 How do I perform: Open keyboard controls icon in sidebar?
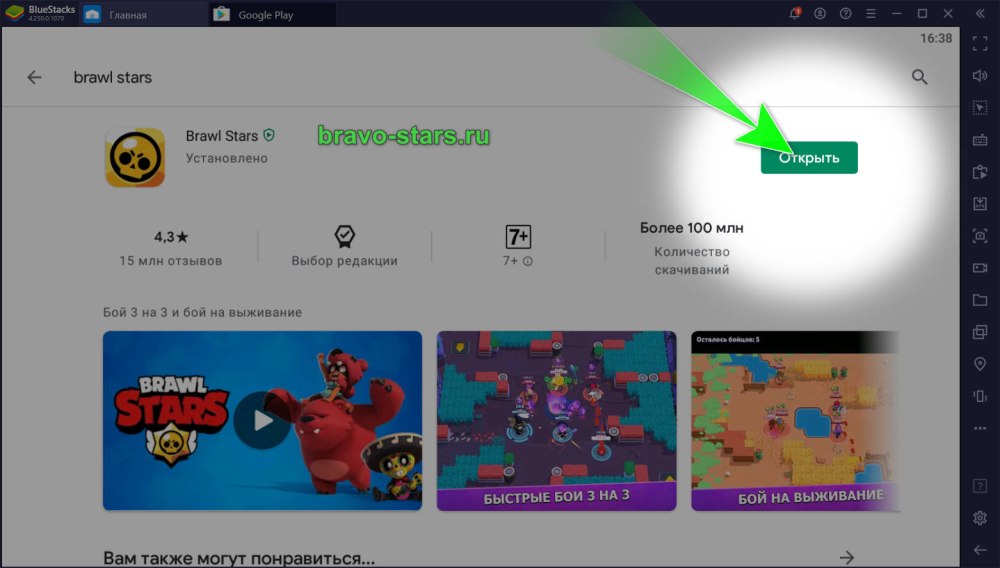[x=980, y=140]
